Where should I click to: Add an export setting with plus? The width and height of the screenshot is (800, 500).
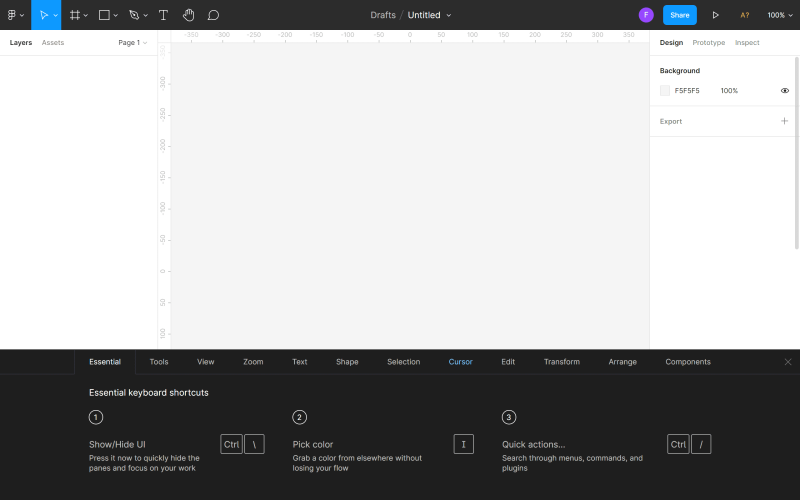[x=784, y=121]
